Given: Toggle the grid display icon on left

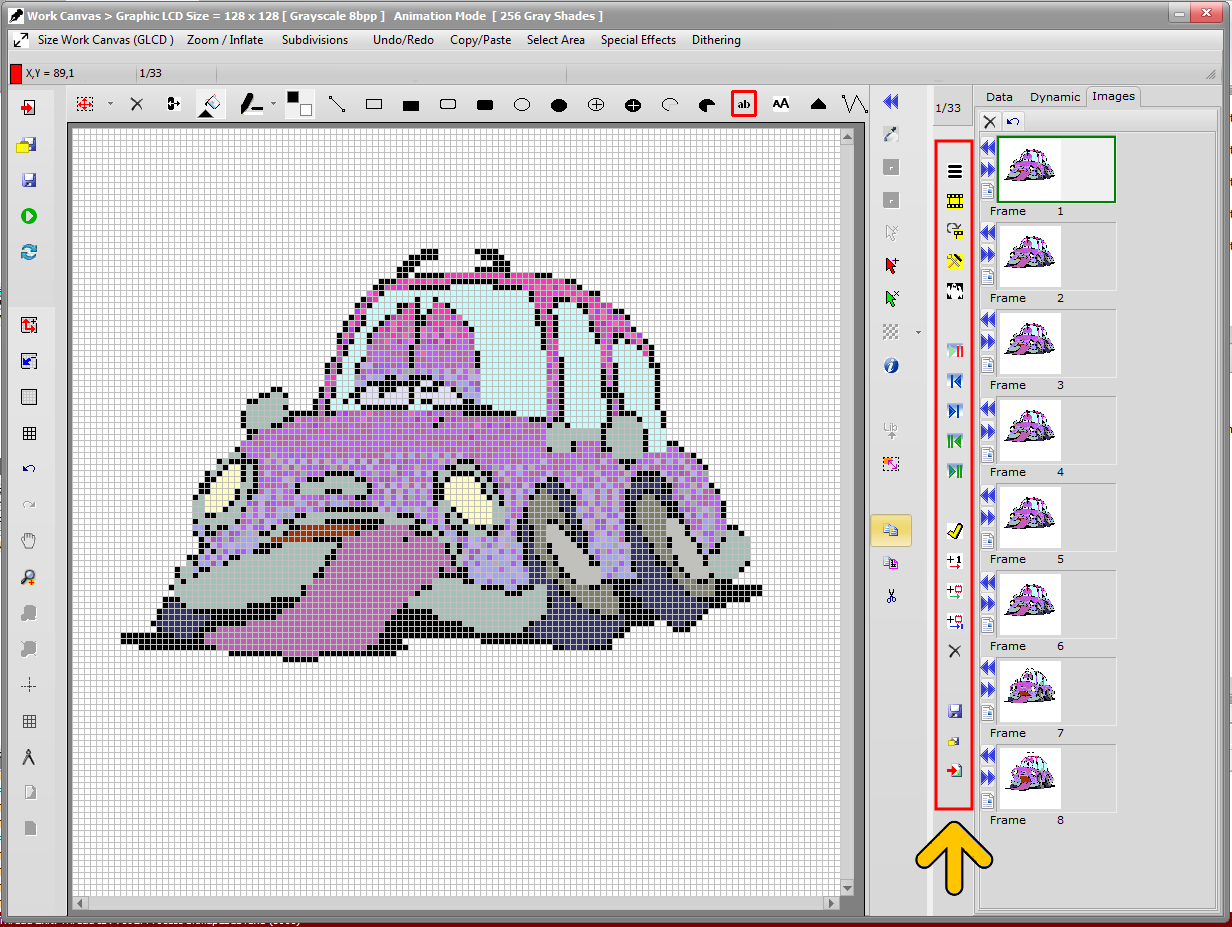Looking at the screenshot, I should pyautogui.click(x=29, y=433).
